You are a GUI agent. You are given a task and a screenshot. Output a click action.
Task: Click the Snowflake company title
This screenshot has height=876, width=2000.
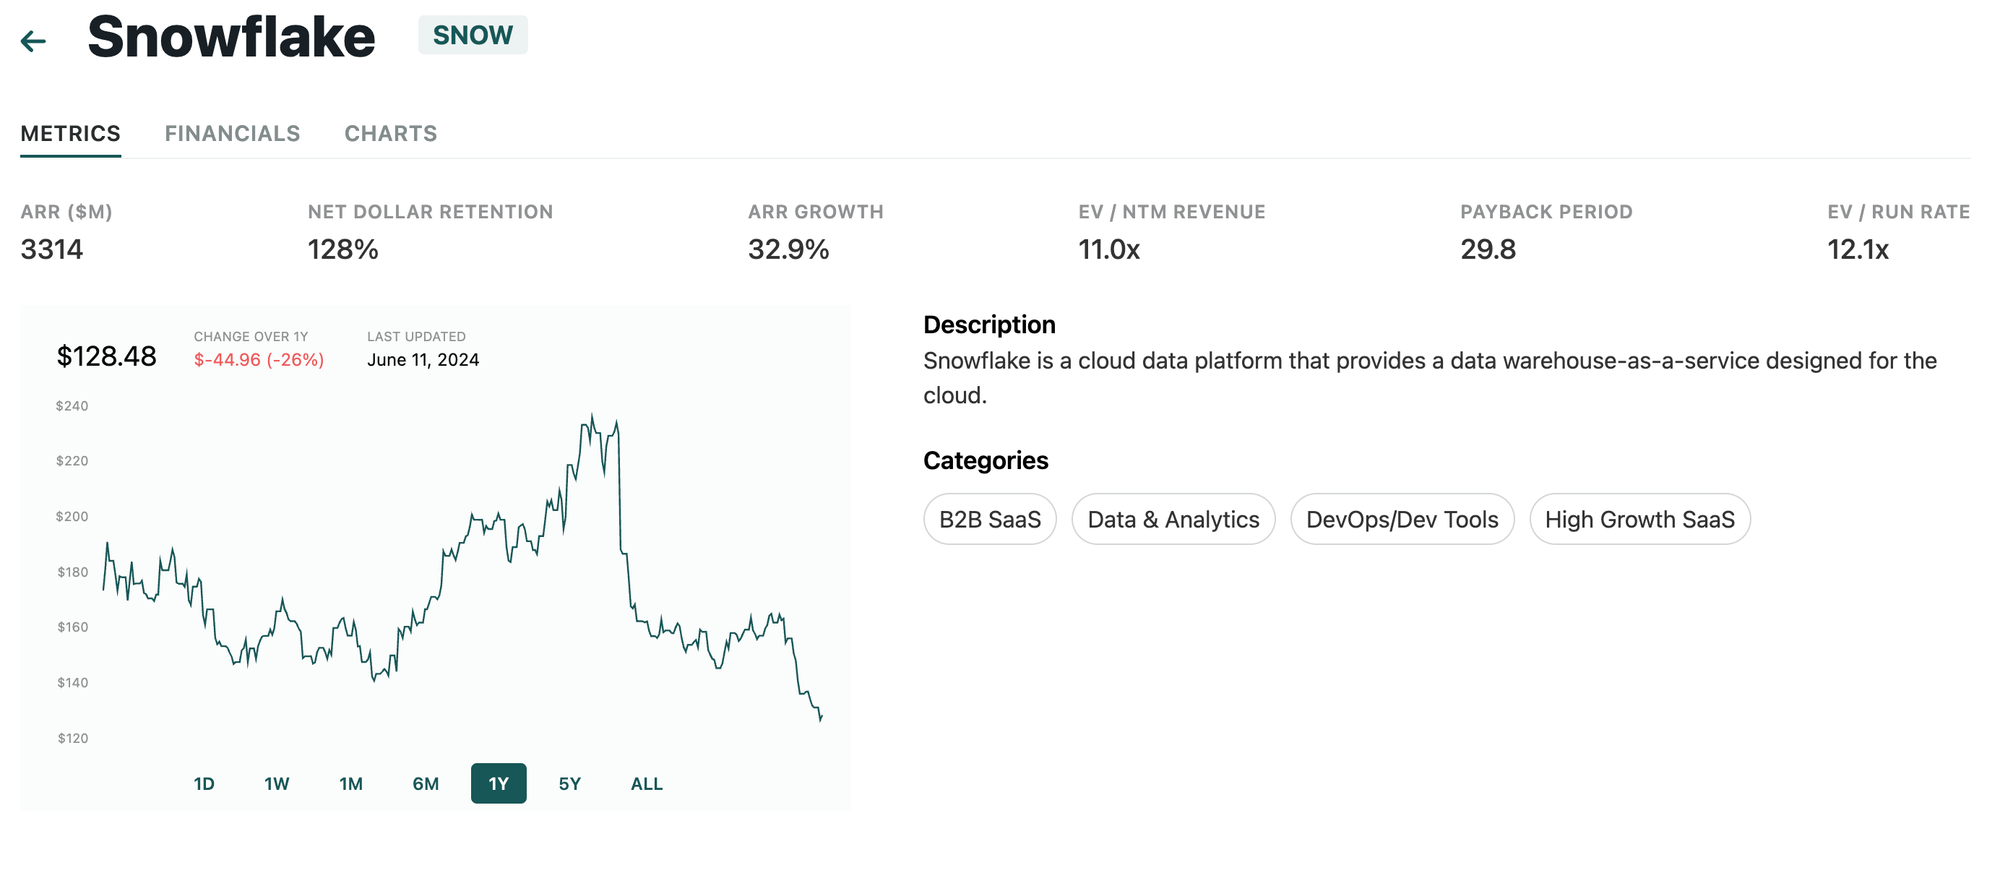(x=231, y=37)
